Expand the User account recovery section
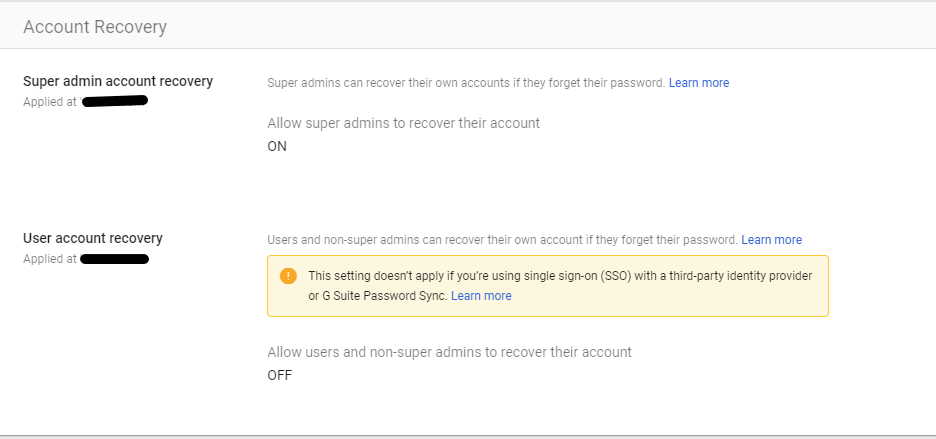The image size is (936, 439). click(93, 238)
